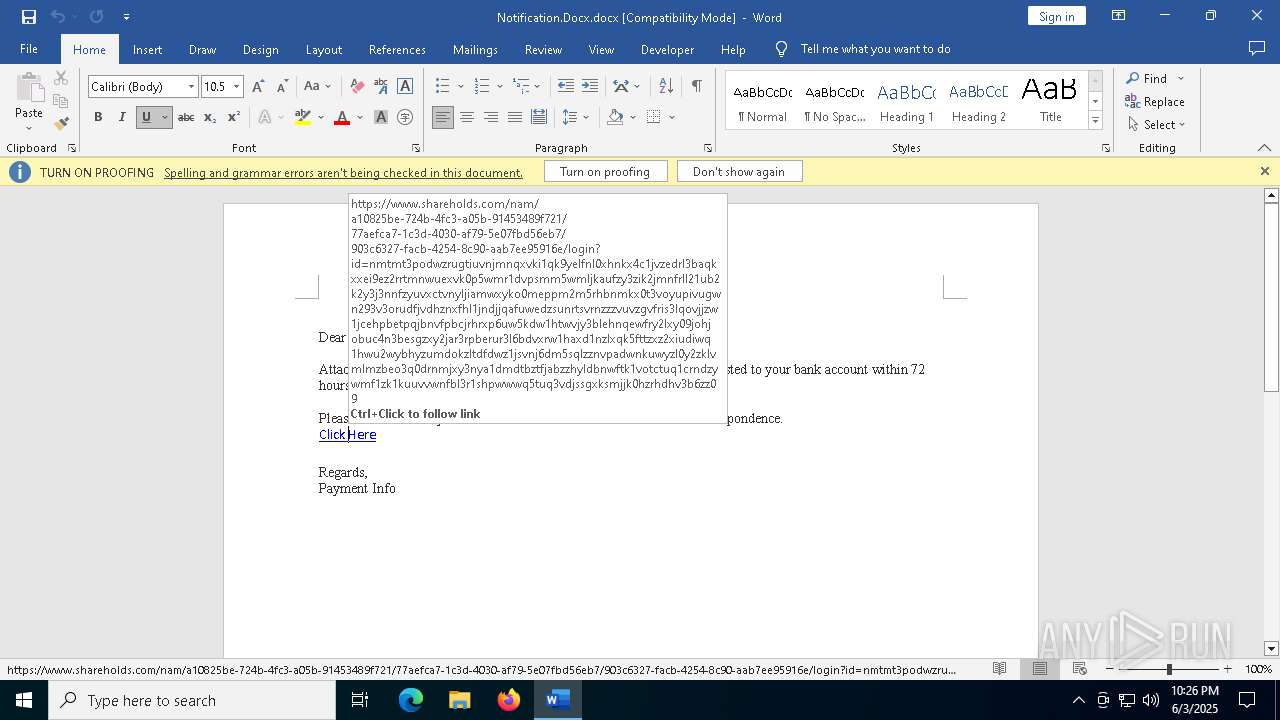Toggle Show/Hide paragraph marks
The width and height of the screenshot is (1280, 720).
pyautogui.click(x=696, y=86)
